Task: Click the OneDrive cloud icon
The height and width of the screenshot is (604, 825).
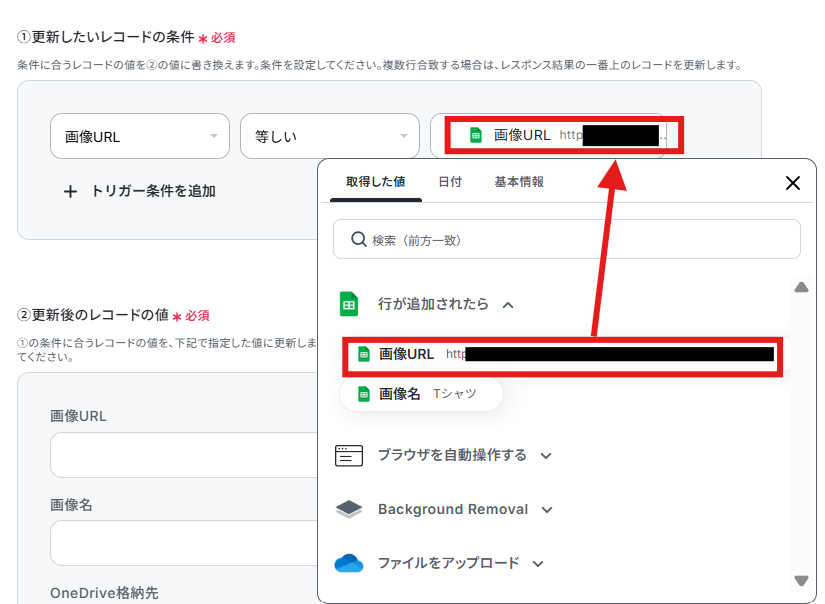Action: (x=349, y=563)
